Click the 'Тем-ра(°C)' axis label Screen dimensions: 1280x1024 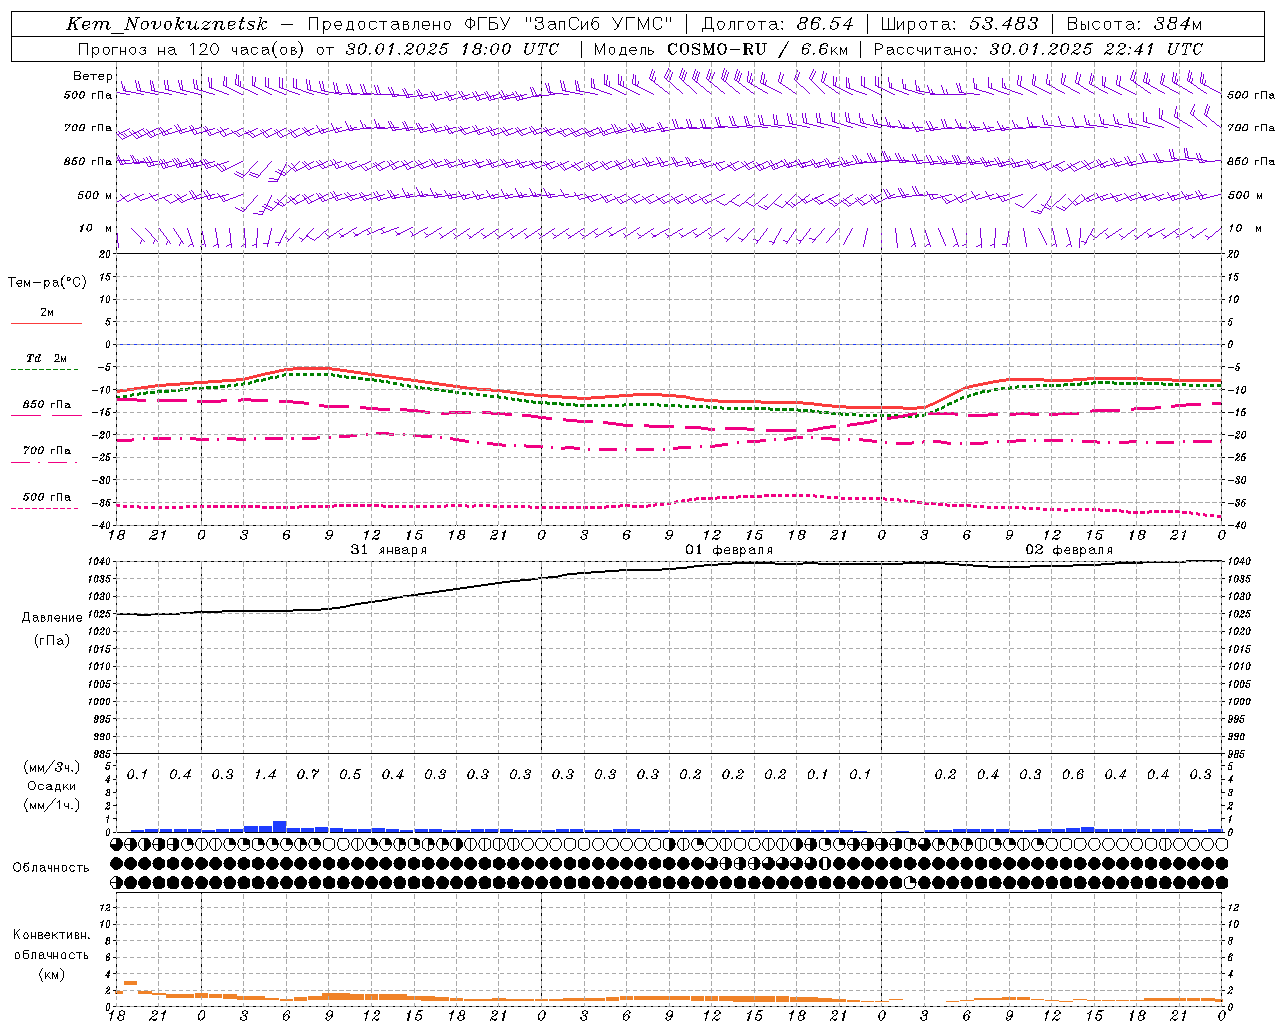[47, 282]
